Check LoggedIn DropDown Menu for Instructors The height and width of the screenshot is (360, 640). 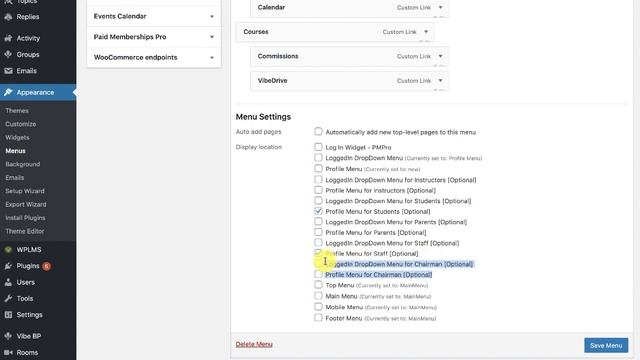point(318,179)
